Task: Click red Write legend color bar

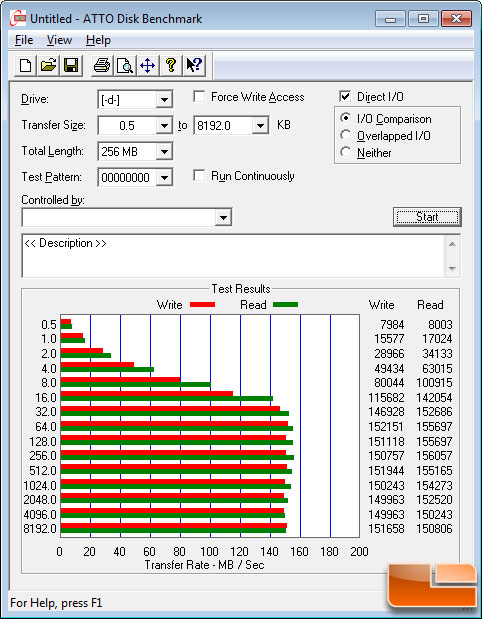Action: click(x=203, y=305)
